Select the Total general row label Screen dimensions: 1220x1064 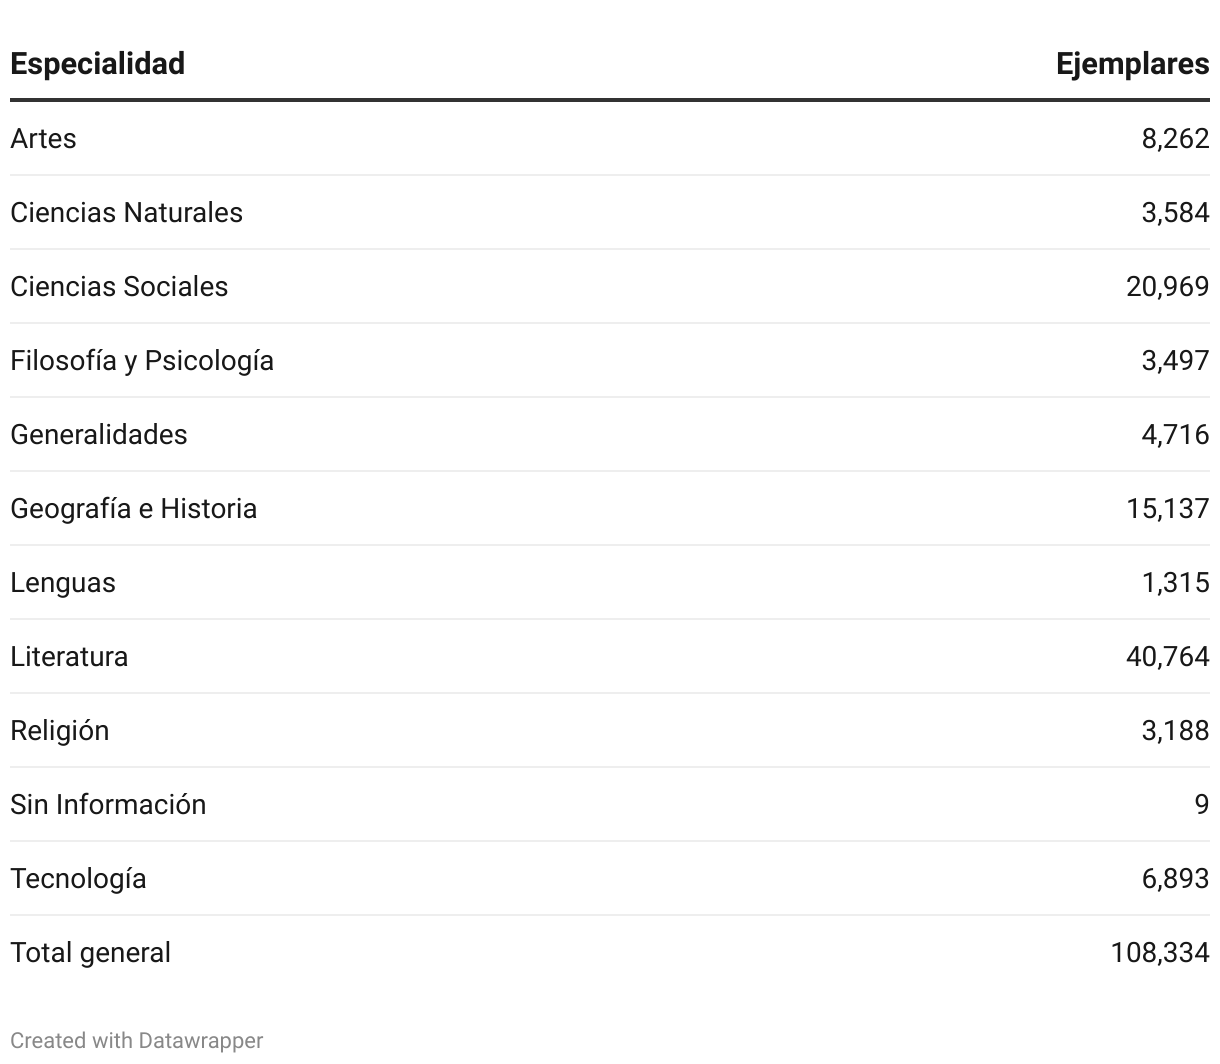tap(91, 953)
